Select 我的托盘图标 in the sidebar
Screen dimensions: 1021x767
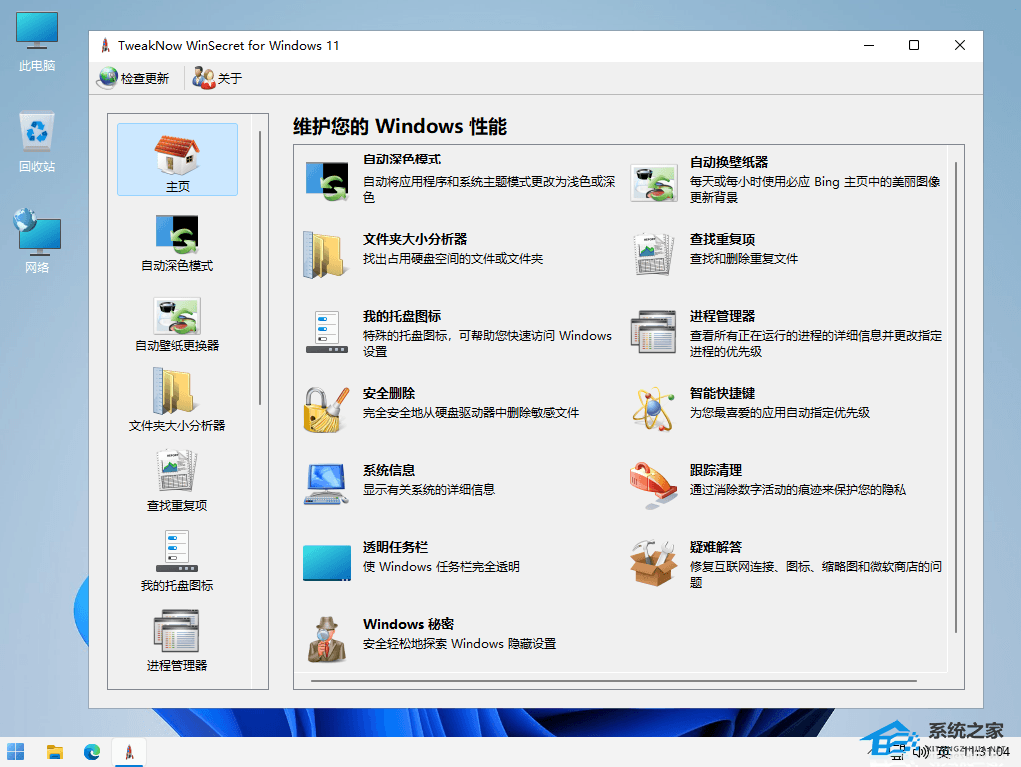click(177, 561)
